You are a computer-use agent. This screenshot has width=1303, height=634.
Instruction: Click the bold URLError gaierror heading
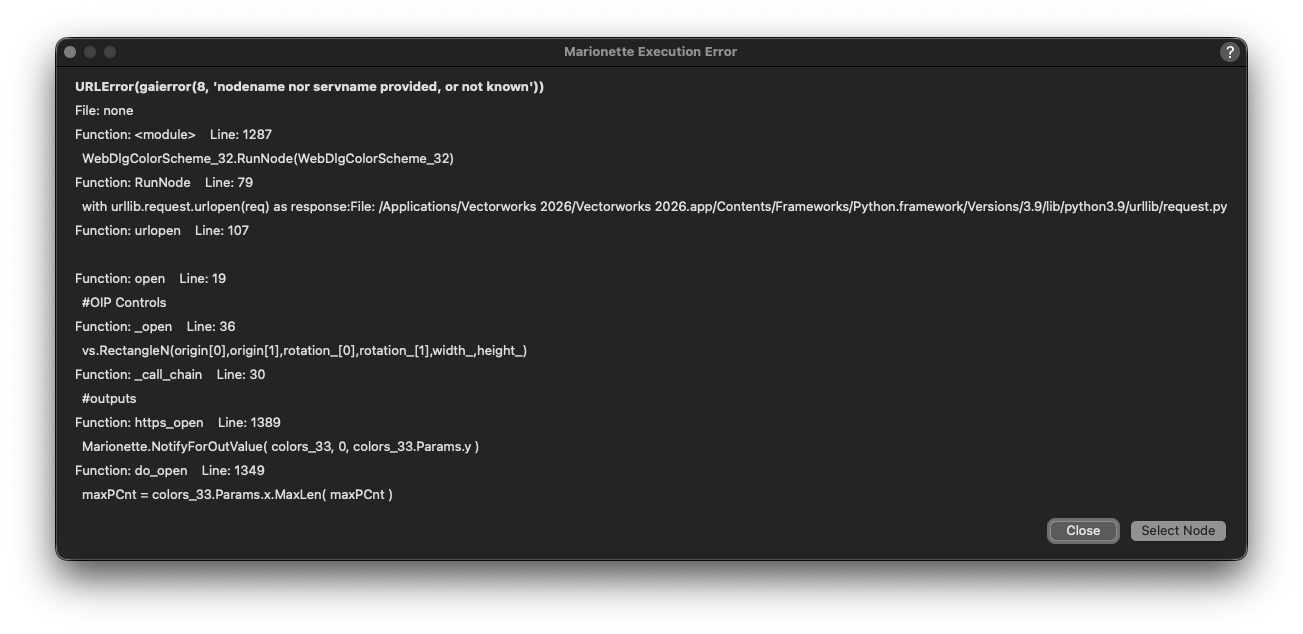pos(309,87)
